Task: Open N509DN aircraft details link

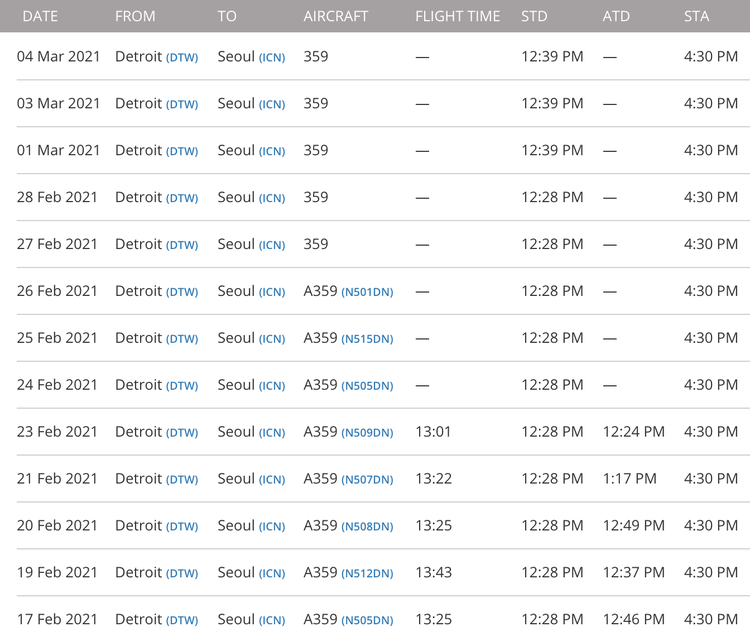Action: 367,433
